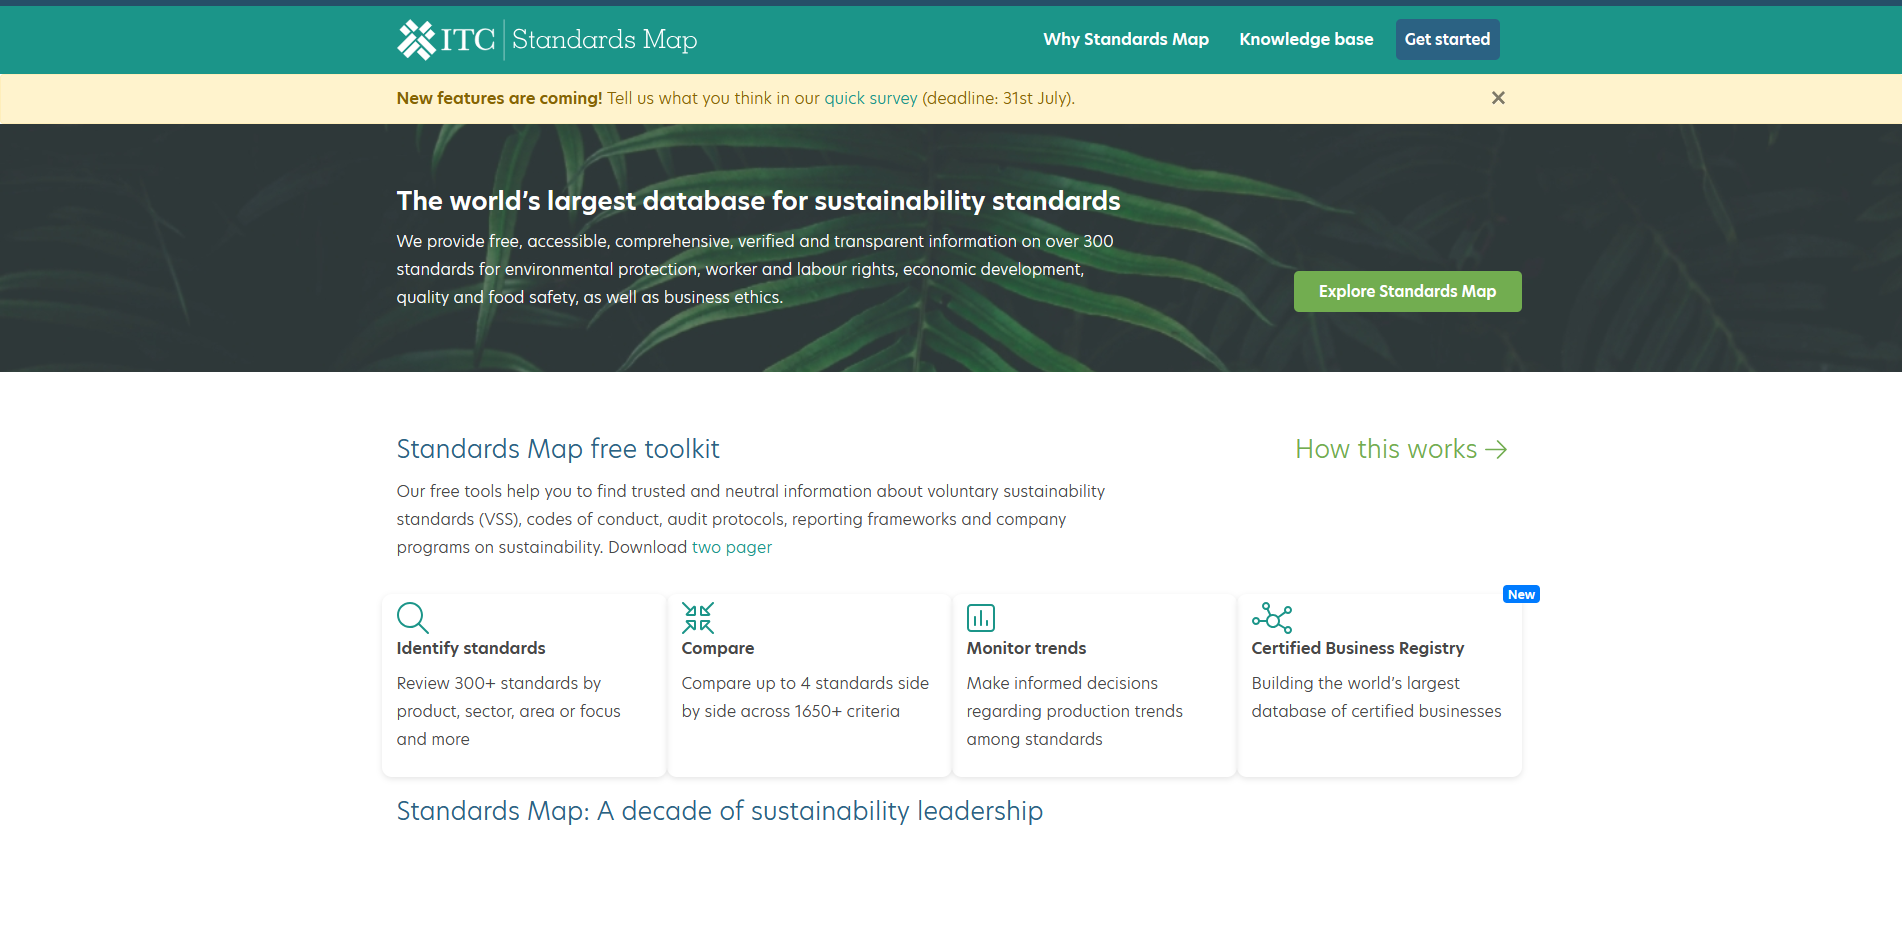
Task: Open the quick survey link
Action: (870, 98)
